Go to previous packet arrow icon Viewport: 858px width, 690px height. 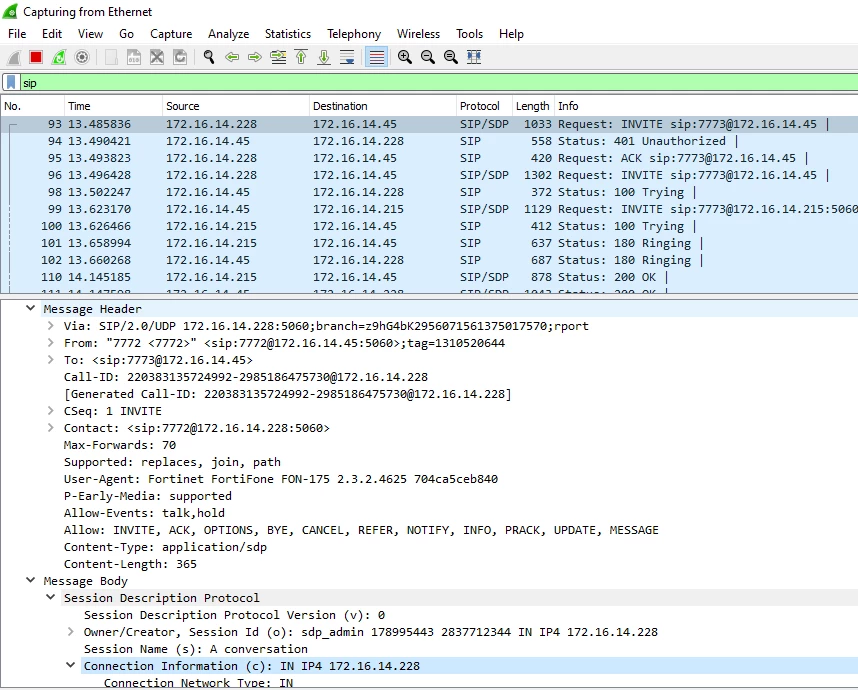point(232,57)
